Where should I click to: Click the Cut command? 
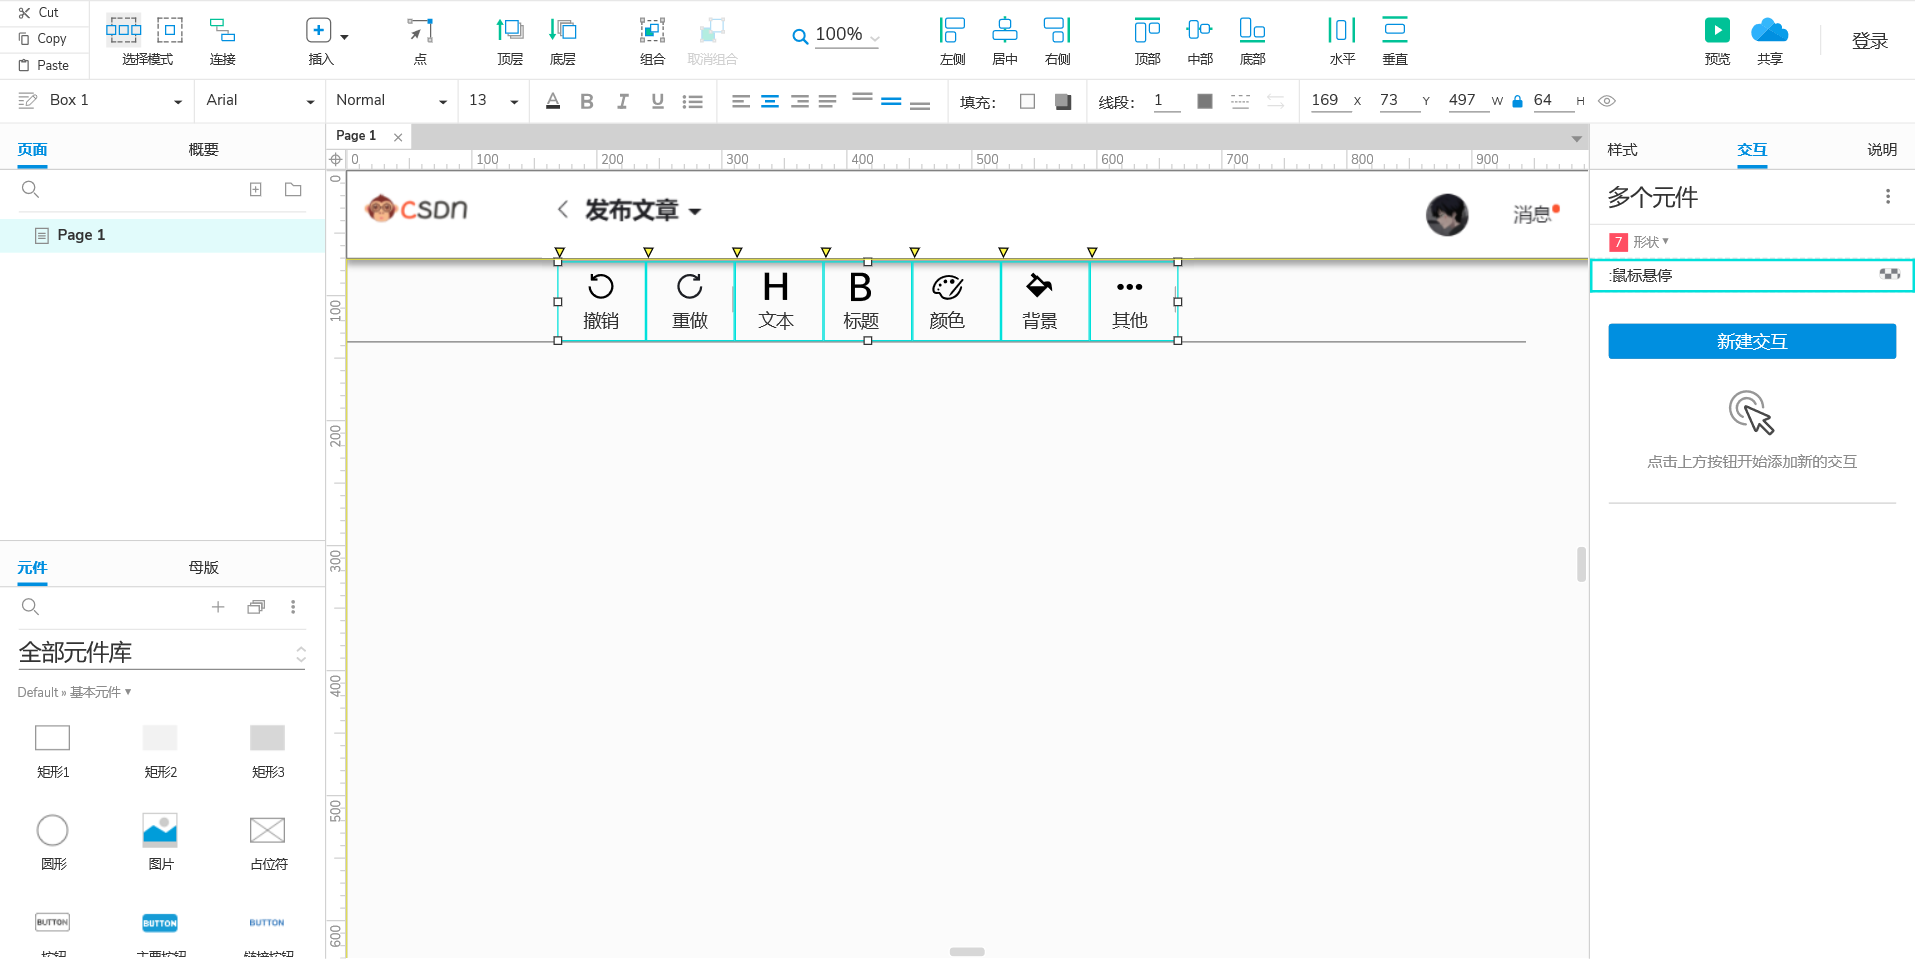tap(39, 13)
